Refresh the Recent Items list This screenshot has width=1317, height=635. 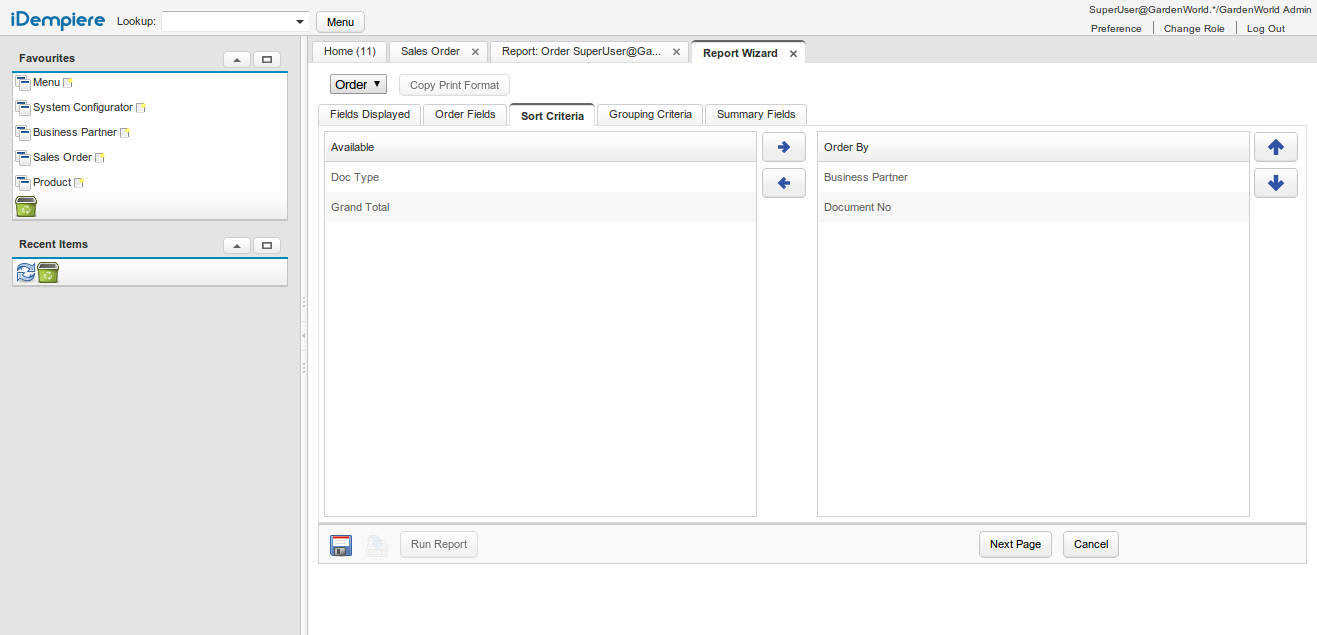(25, 272)
